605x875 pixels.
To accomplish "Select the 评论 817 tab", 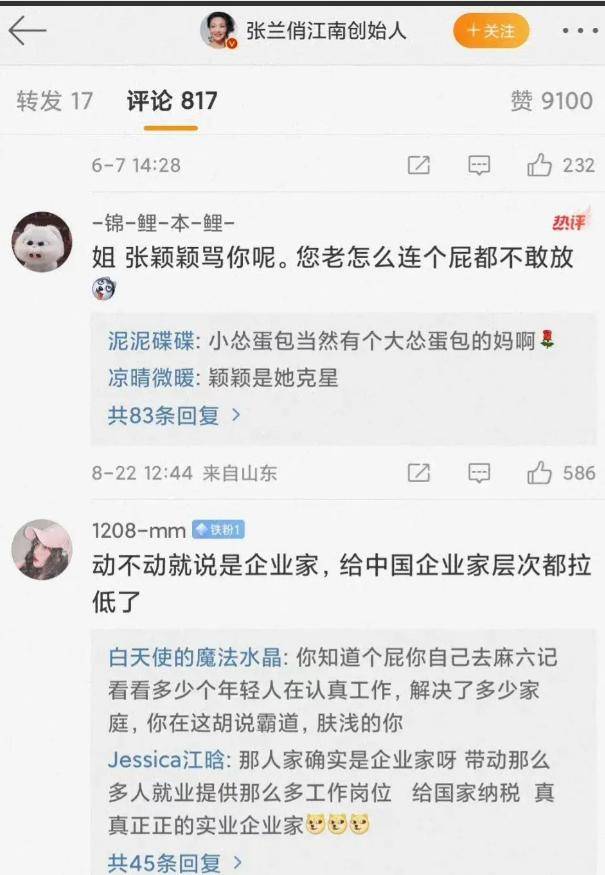I will [x=171, y=101].
